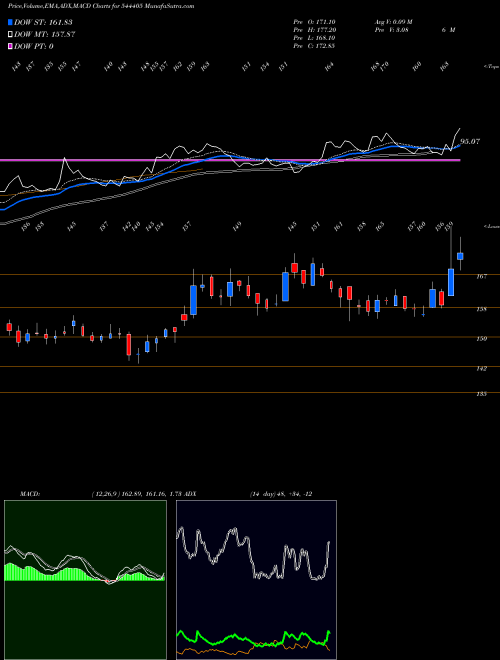Click the 167 price axis label
Viewport: 500px width, 660px height.
482,277
